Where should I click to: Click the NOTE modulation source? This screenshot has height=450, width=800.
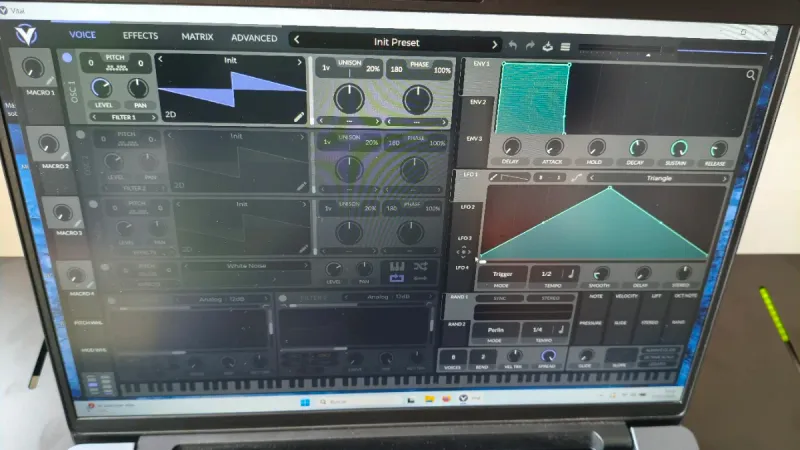(x=596, y=296)
